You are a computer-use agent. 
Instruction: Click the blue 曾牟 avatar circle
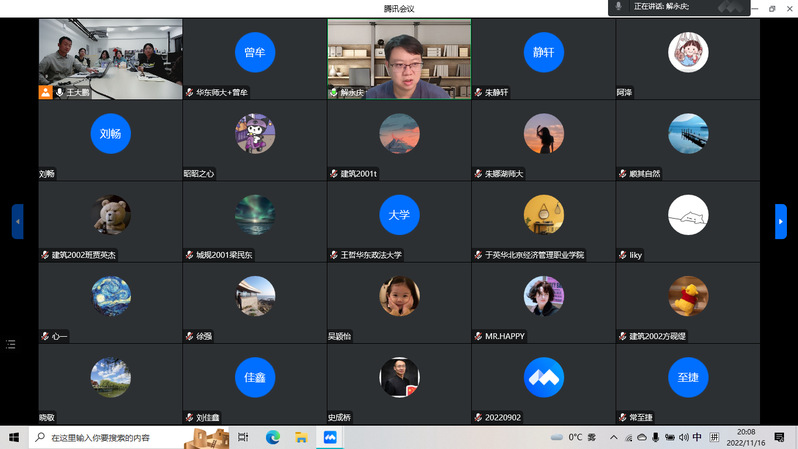click(255, 52)
